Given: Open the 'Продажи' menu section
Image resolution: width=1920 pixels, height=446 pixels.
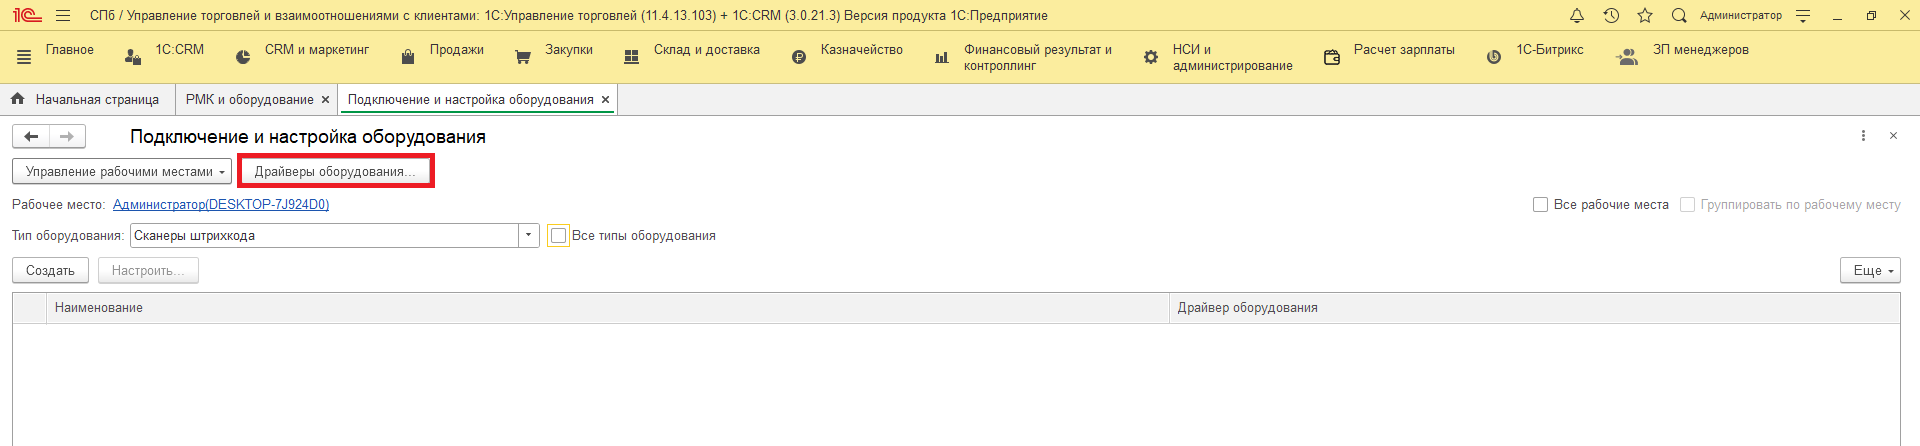Looking at the screenshot, I should pos(456,50).
